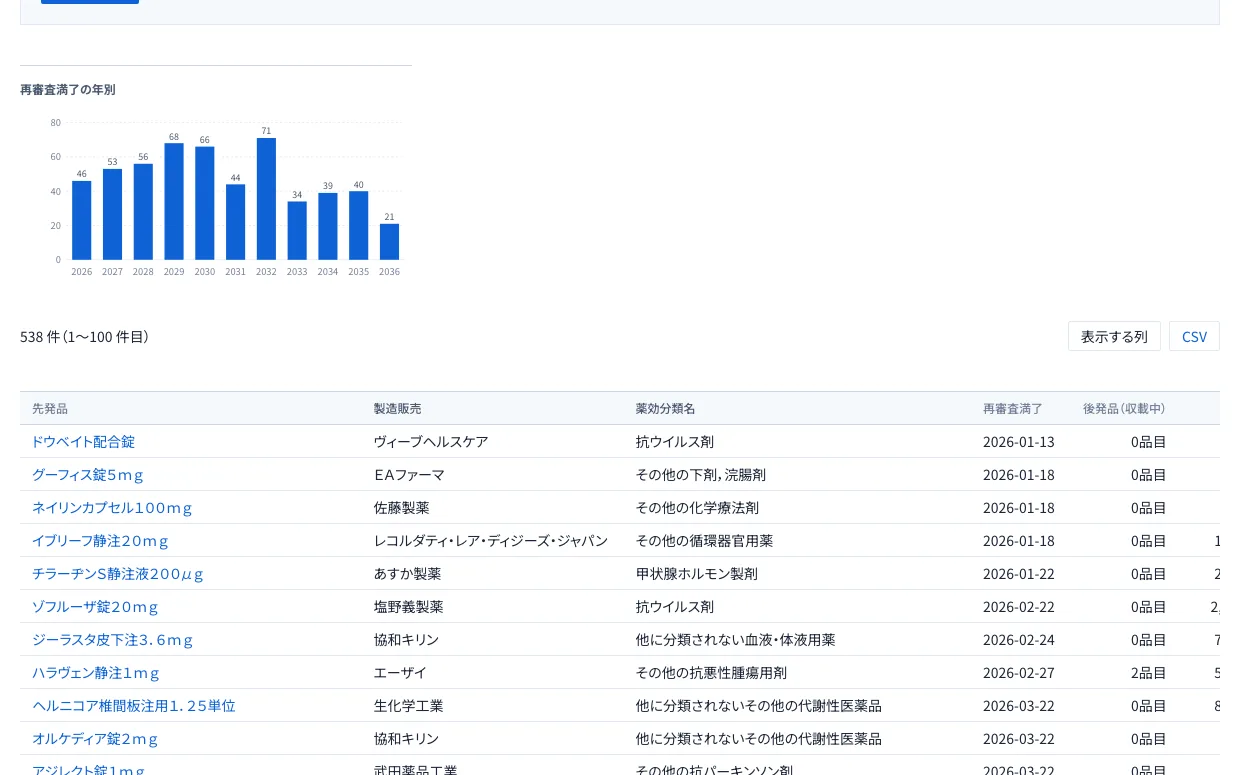
Task: Click the 2026-02-24 date cell
Action: pyautogui.click(x=1018, y=639)
